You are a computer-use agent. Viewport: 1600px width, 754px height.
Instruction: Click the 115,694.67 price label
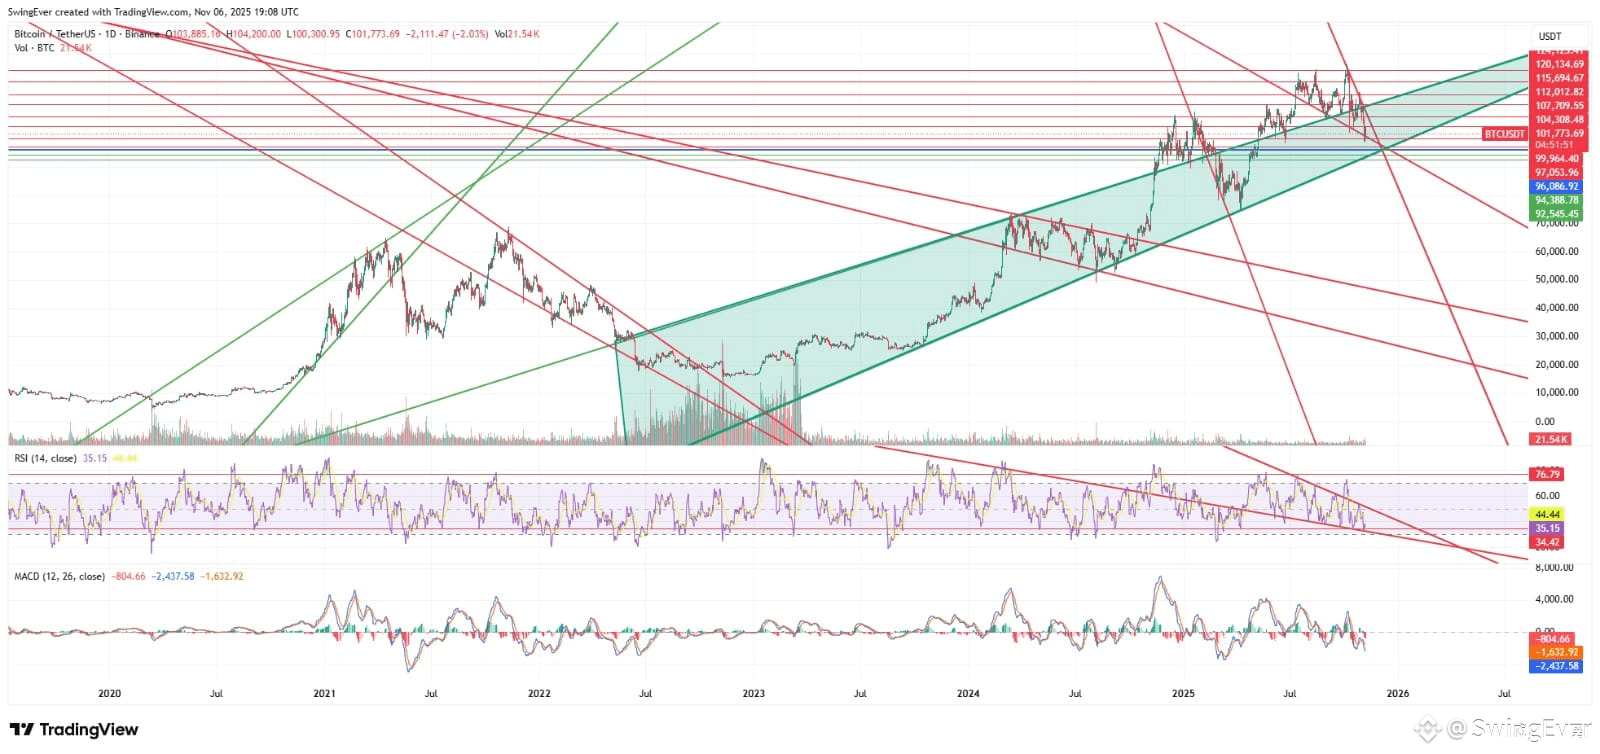(1559, 78)
